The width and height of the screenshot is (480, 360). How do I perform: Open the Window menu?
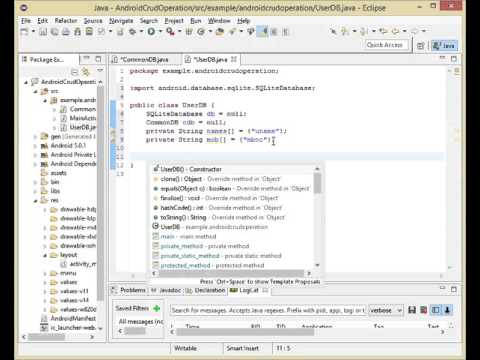219,21
